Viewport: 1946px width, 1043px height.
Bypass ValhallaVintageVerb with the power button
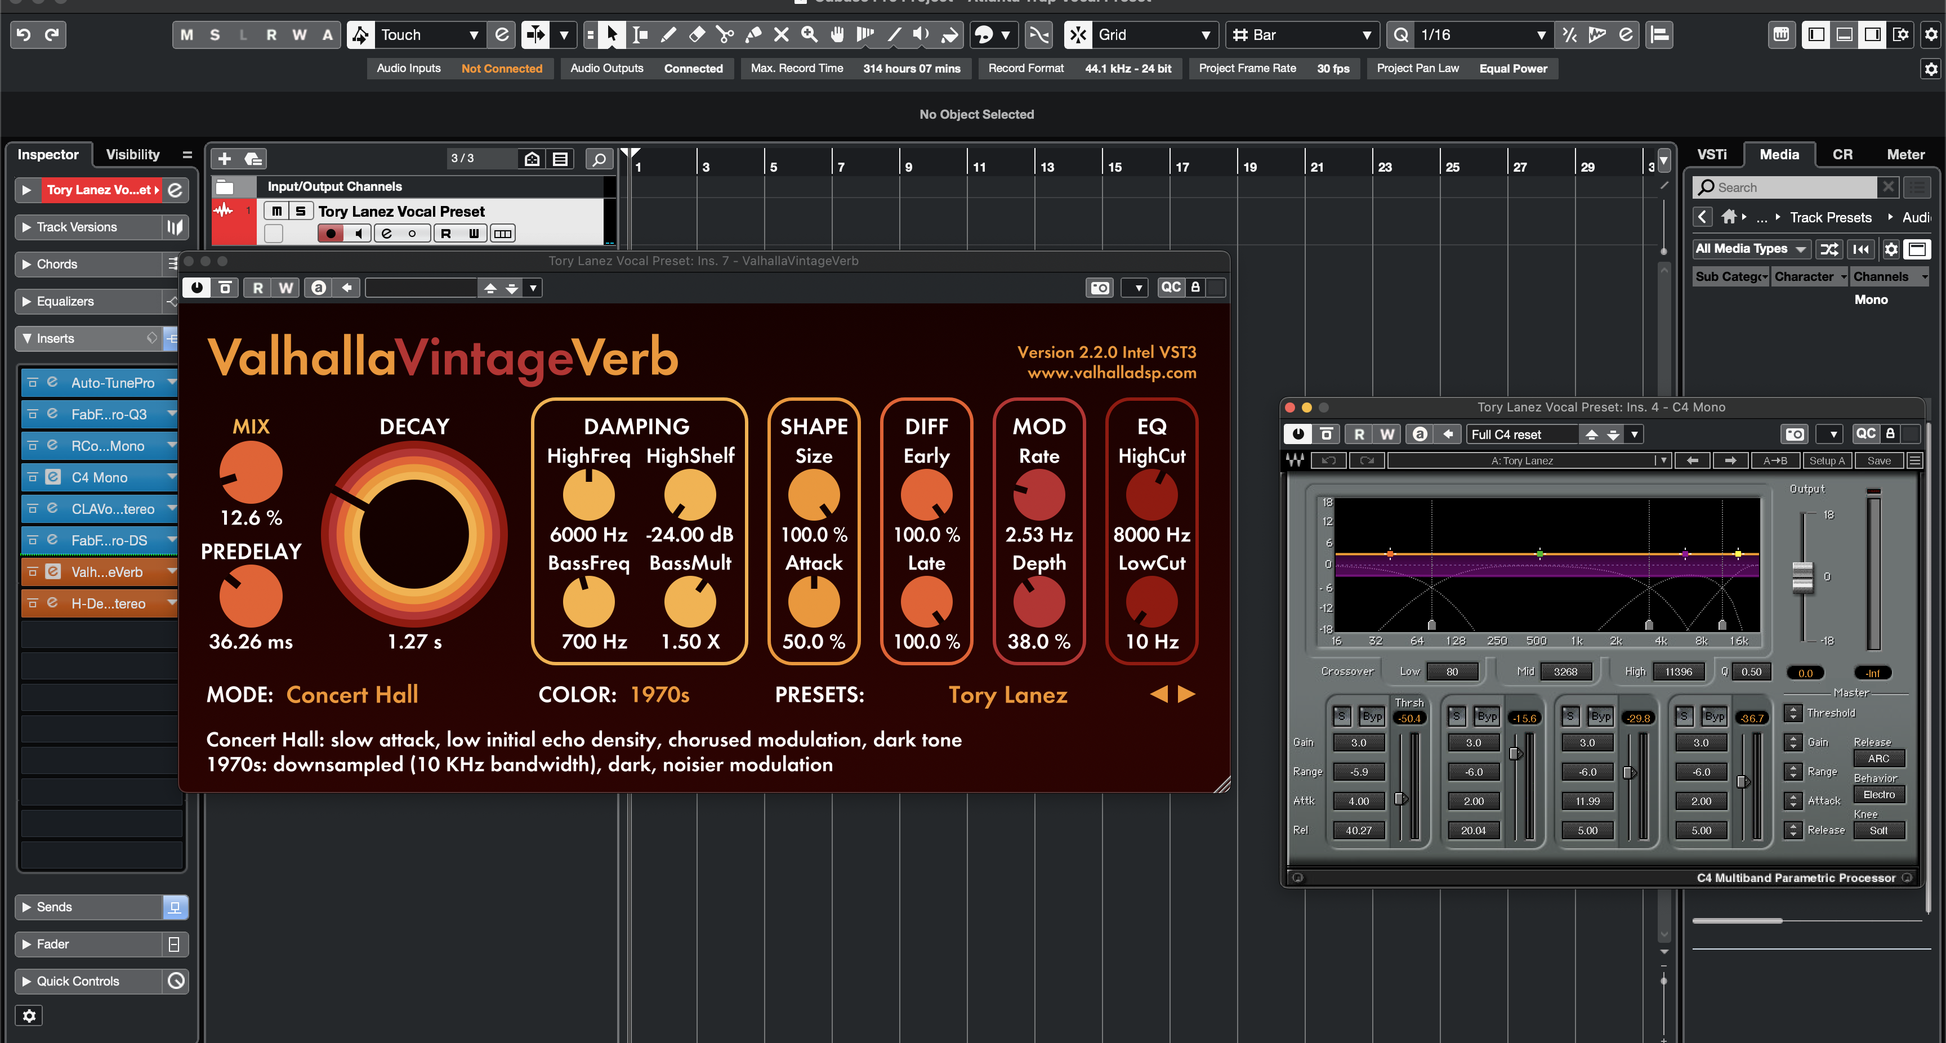pyautogui.click(x=197, y=288)
